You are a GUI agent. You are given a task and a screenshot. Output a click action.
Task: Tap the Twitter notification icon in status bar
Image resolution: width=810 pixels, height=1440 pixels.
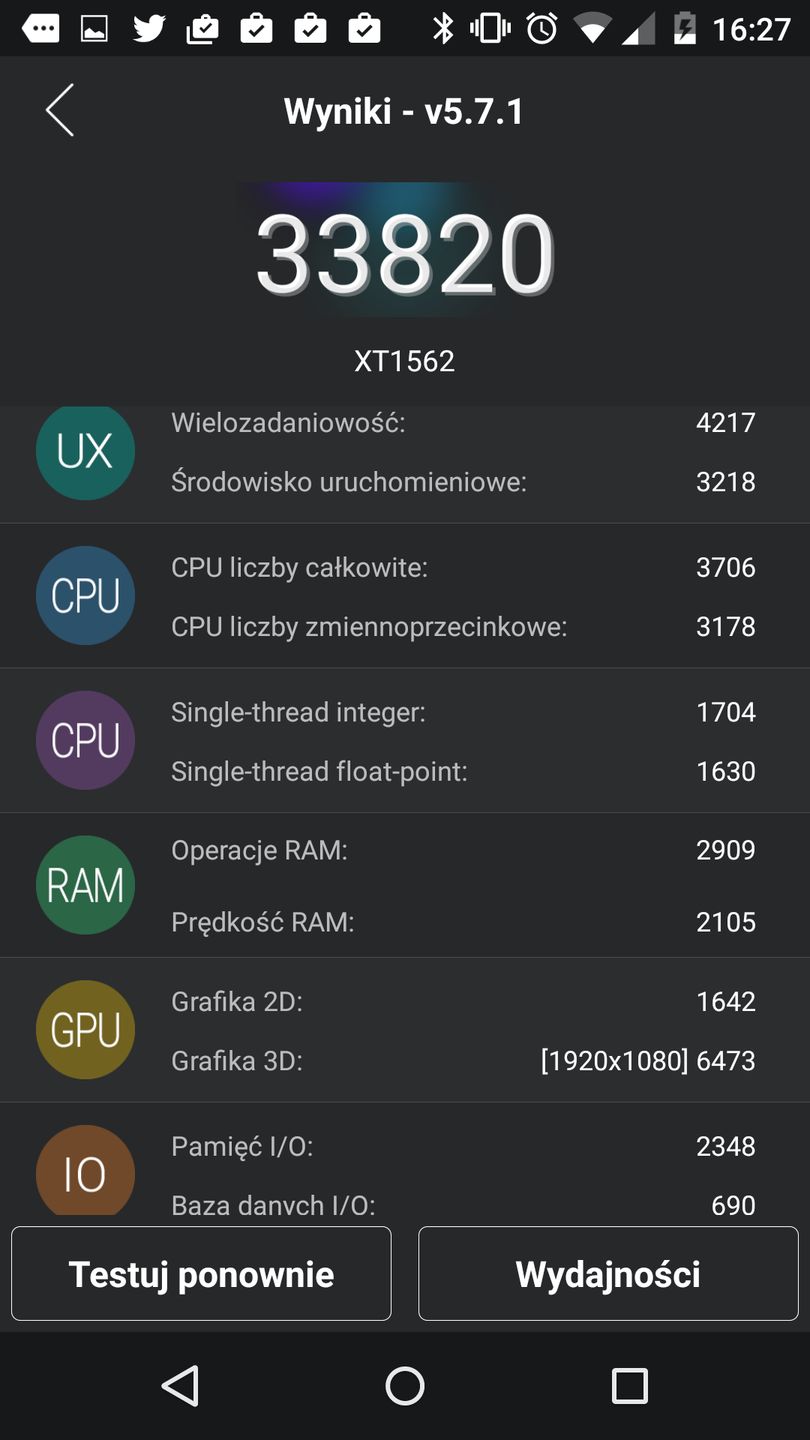pyautogui.click(x=149, y=28)
